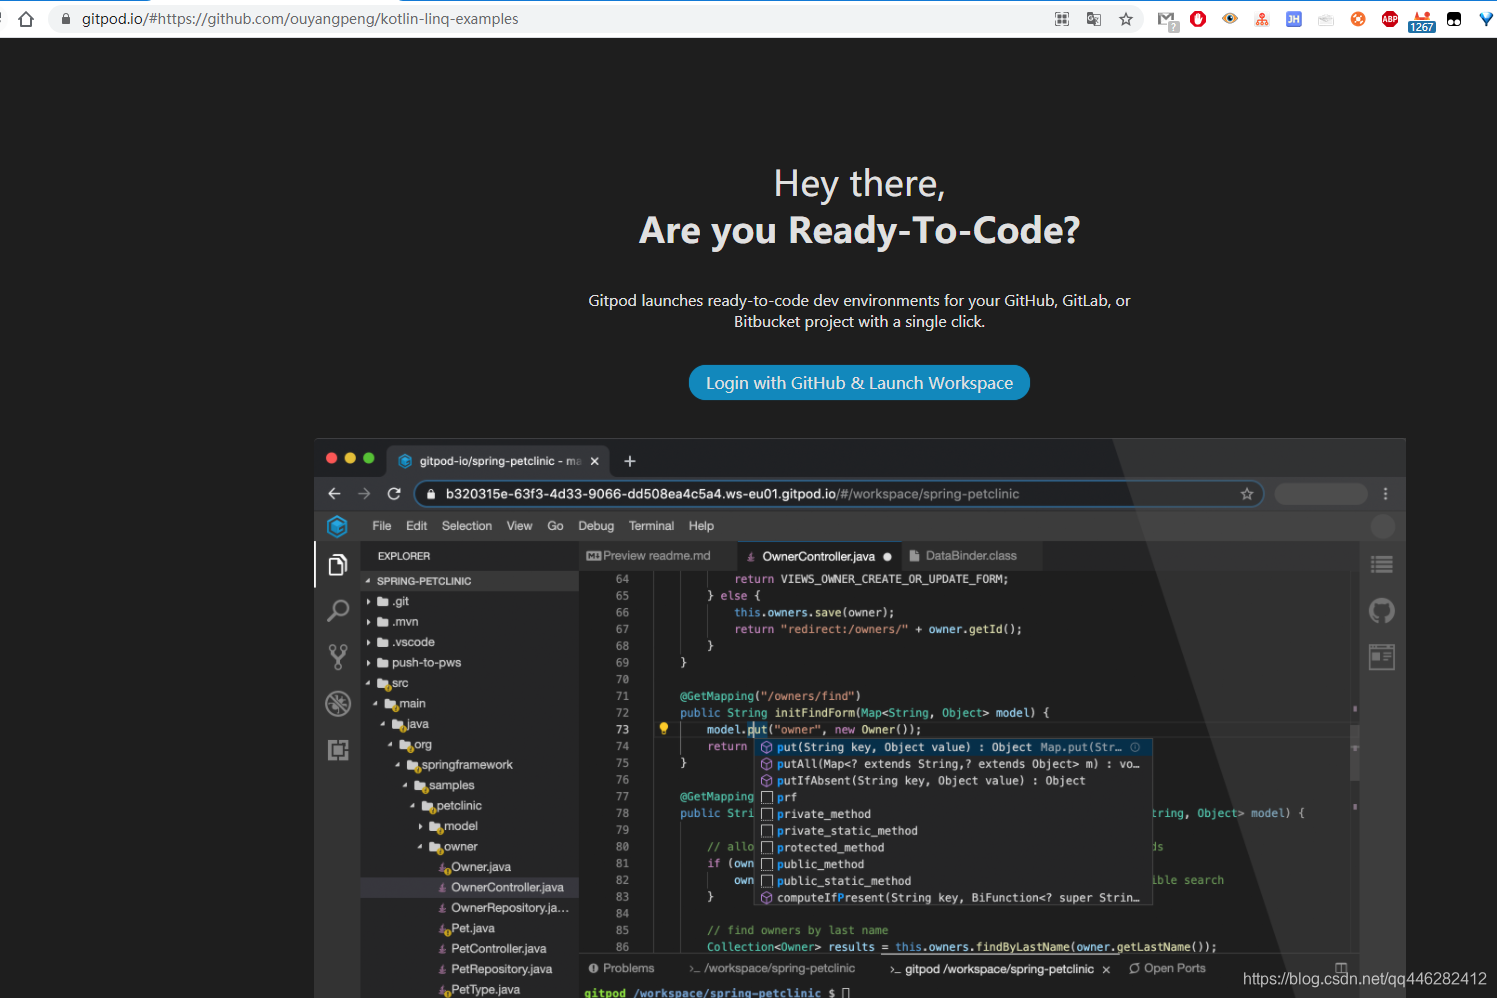The height and width of the screenshot is (998, 1497).
Task: Open the outline list icon in right sidebar
Action: [x=1382, y=565]
